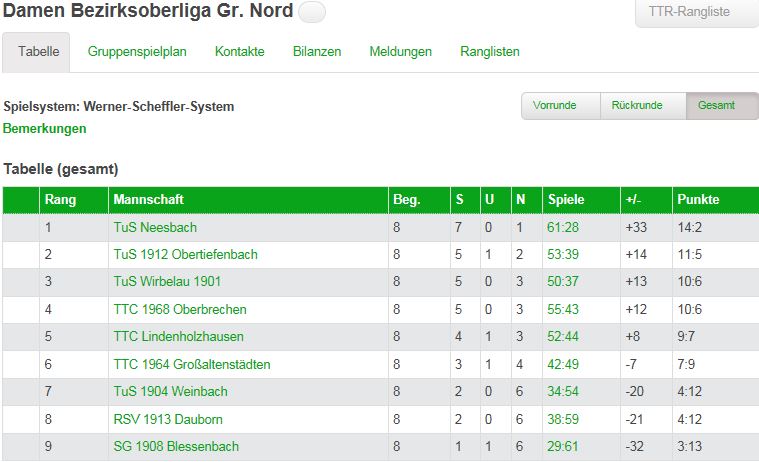Click the round toggle beside the league title
The width and height of the screenshot is (759, 462).
pyautogui.click(x=312, y=12)
